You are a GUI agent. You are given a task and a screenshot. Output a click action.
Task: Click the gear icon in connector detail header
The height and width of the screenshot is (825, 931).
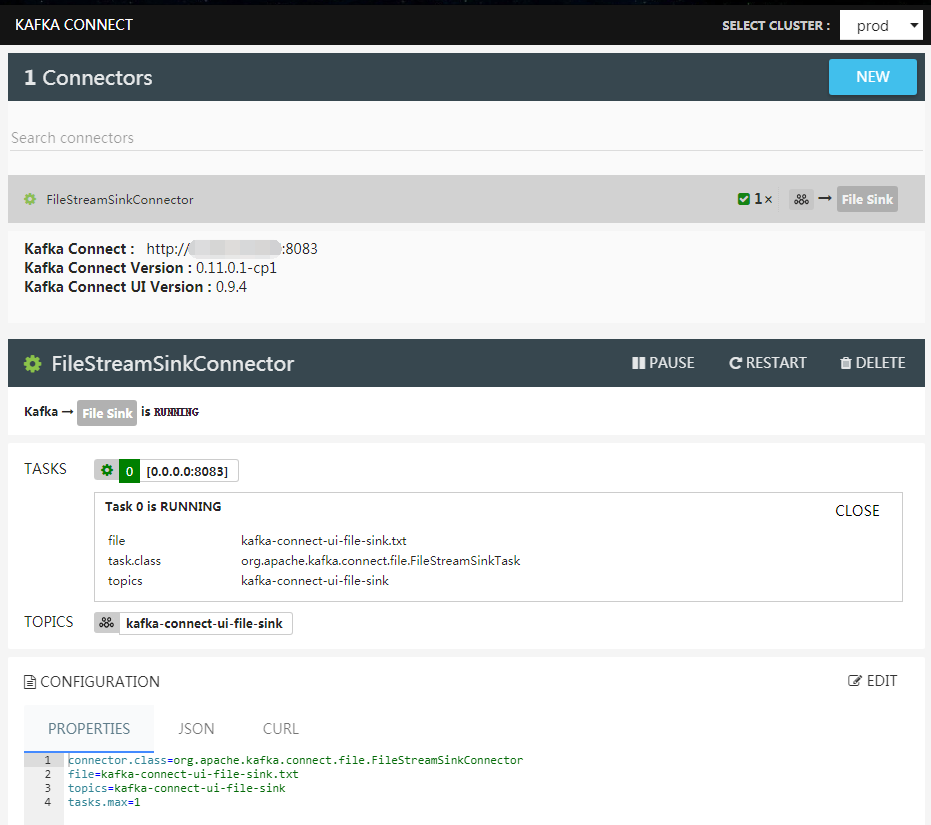click(x=33, y=363)
